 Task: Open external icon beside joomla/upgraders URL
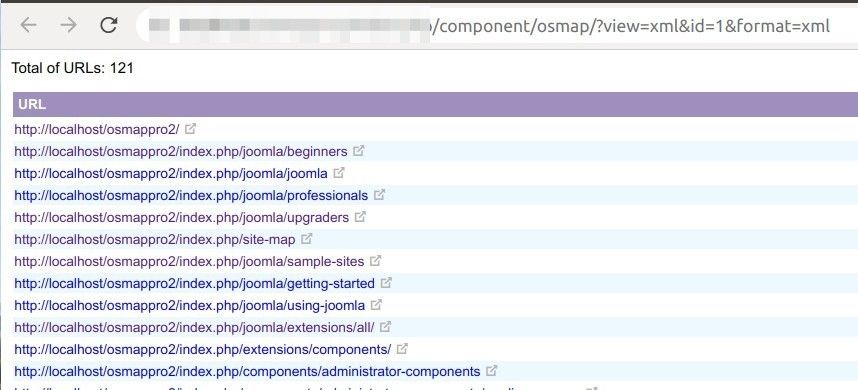(x=360, y=217)
